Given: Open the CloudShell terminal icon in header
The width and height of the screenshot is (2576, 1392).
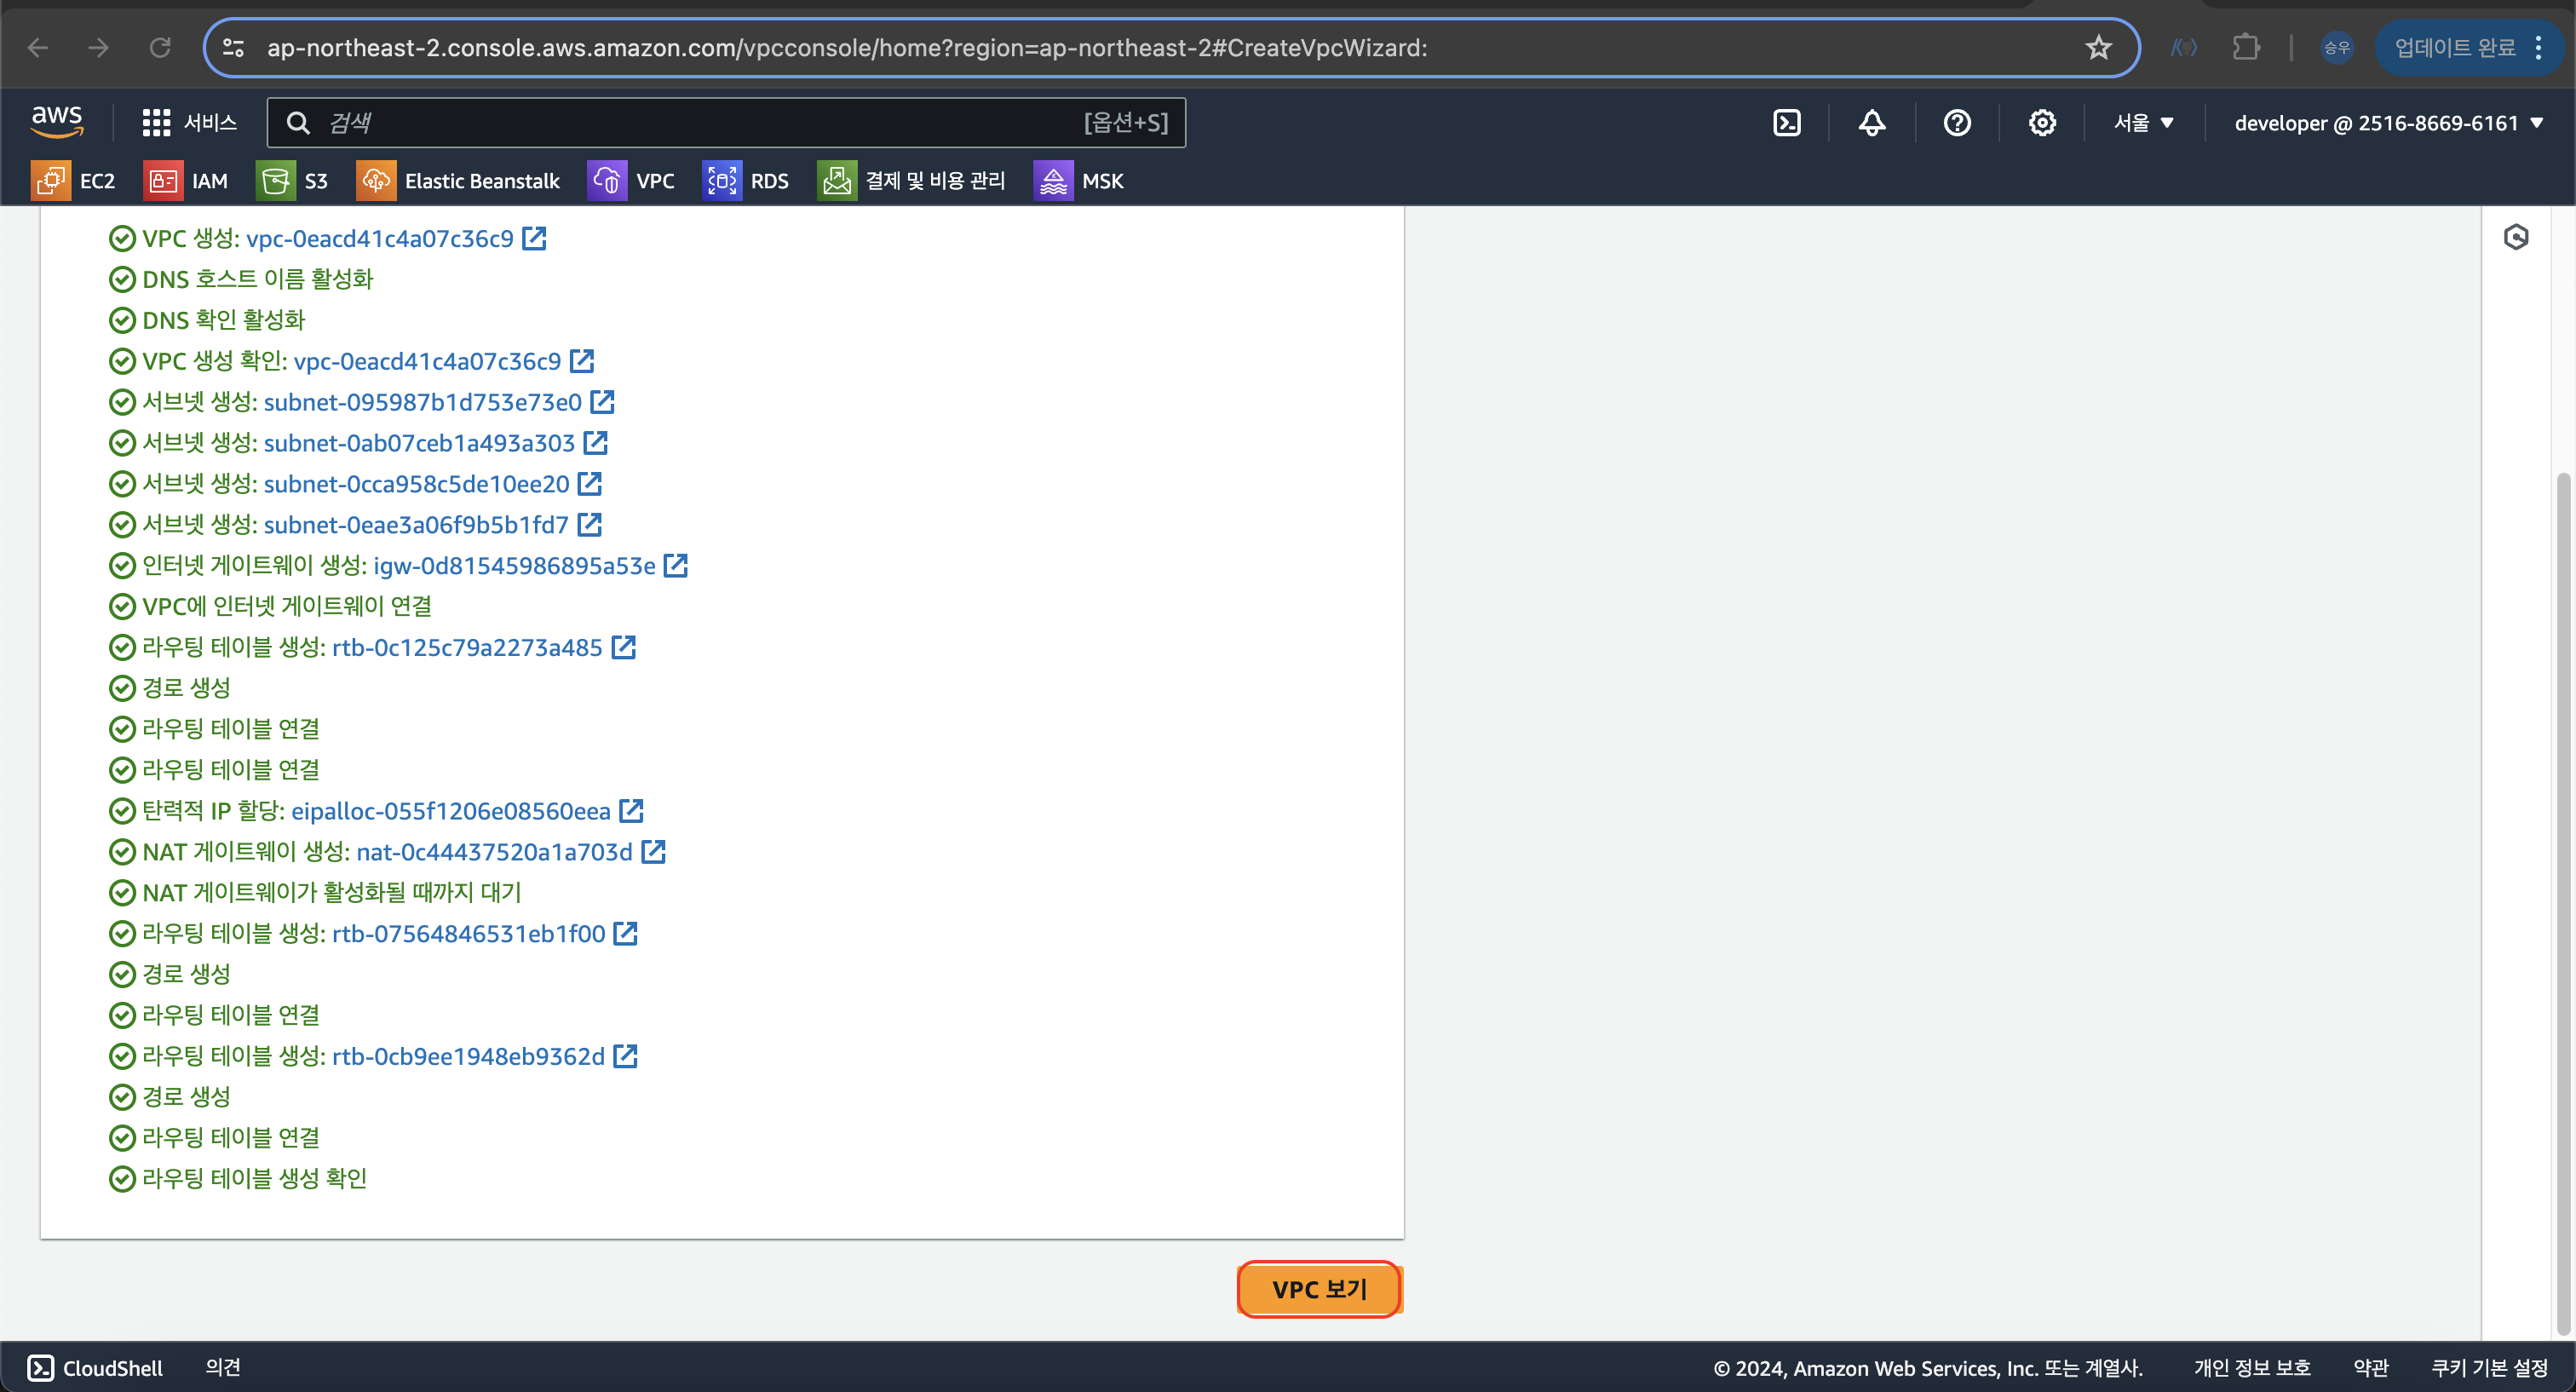Looking at the screenshot, I should click(x=1786, y=123).
